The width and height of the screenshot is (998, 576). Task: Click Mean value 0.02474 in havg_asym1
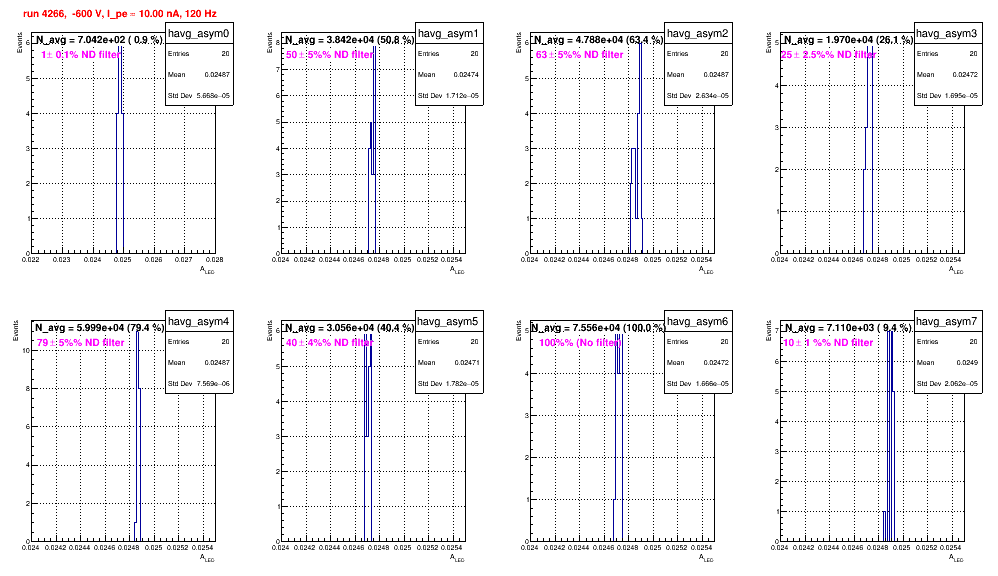(x=467, y=74)
